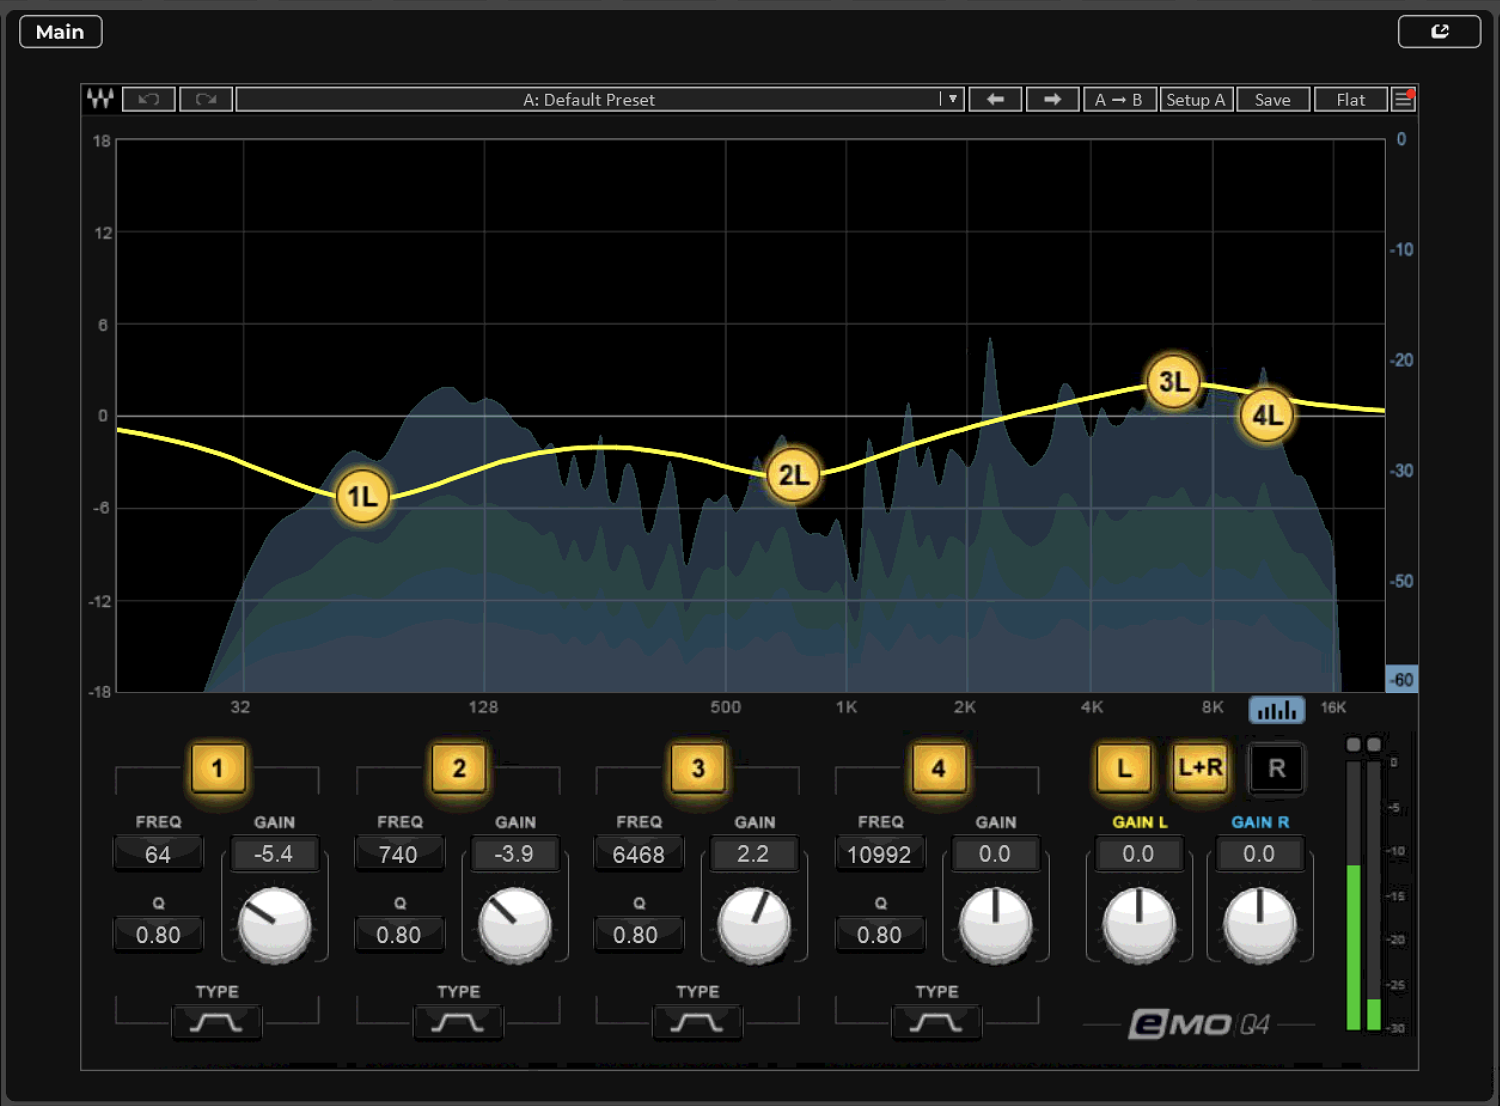This screenshot has width=1500, height=1106.
Task: Click band 2 Q value field
Action: [x=398, y=935]
